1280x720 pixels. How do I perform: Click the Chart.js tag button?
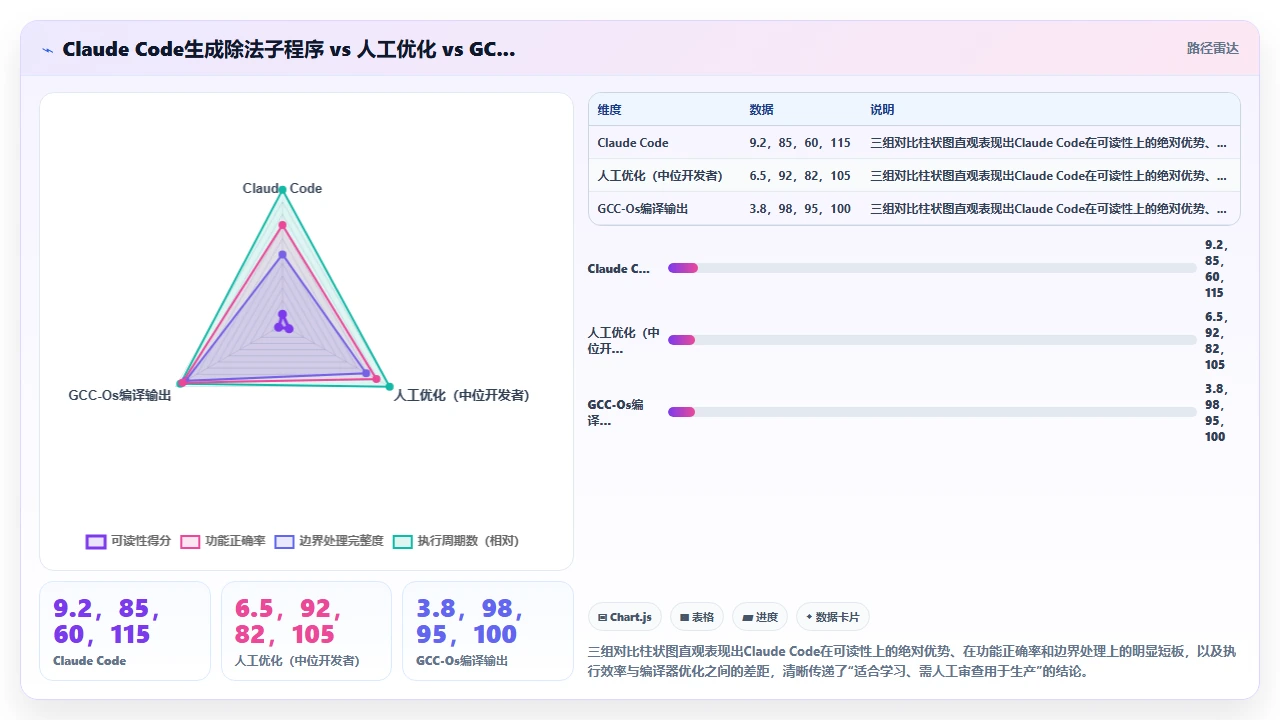pyautogui.click(x=624, y=617)
